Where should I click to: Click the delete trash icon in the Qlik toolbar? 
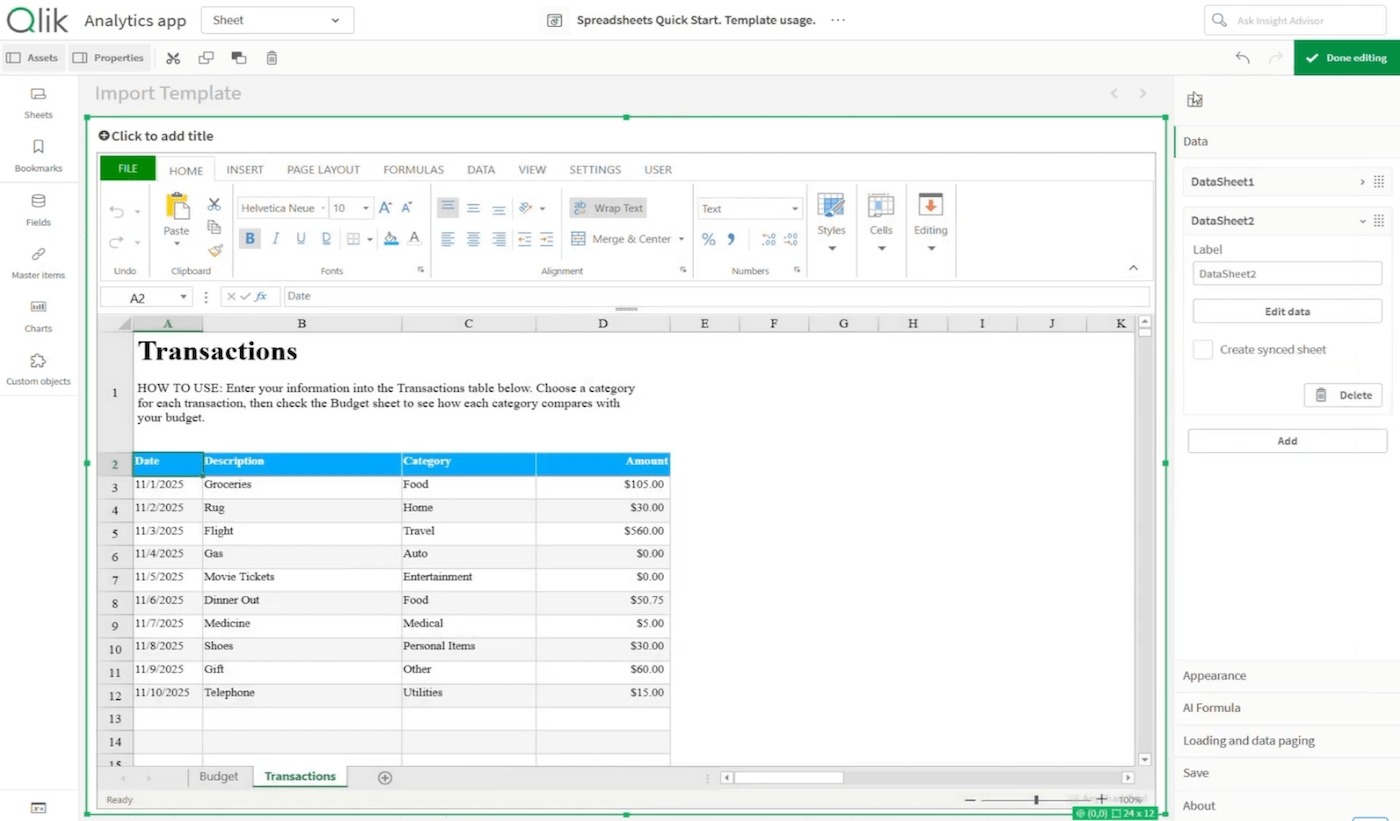(272, 58)
